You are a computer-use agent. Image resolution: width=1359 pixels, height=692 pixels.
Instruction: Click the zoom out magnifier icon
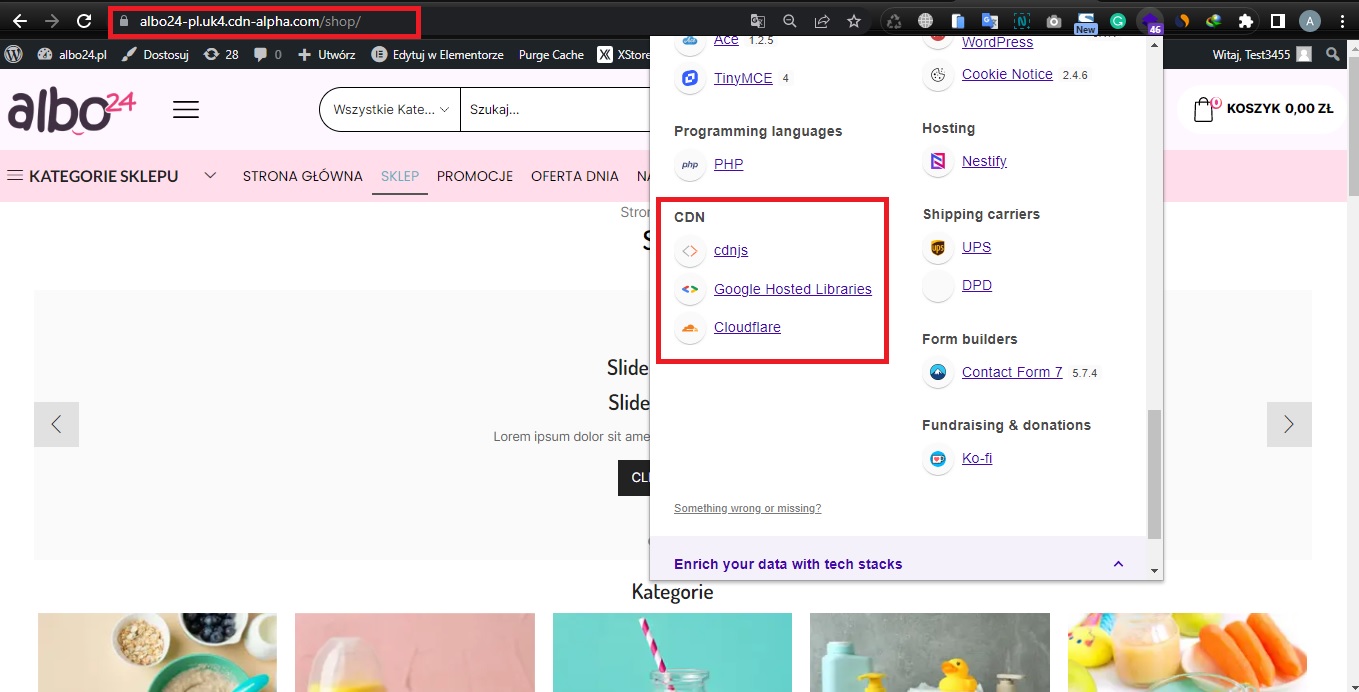790,21
